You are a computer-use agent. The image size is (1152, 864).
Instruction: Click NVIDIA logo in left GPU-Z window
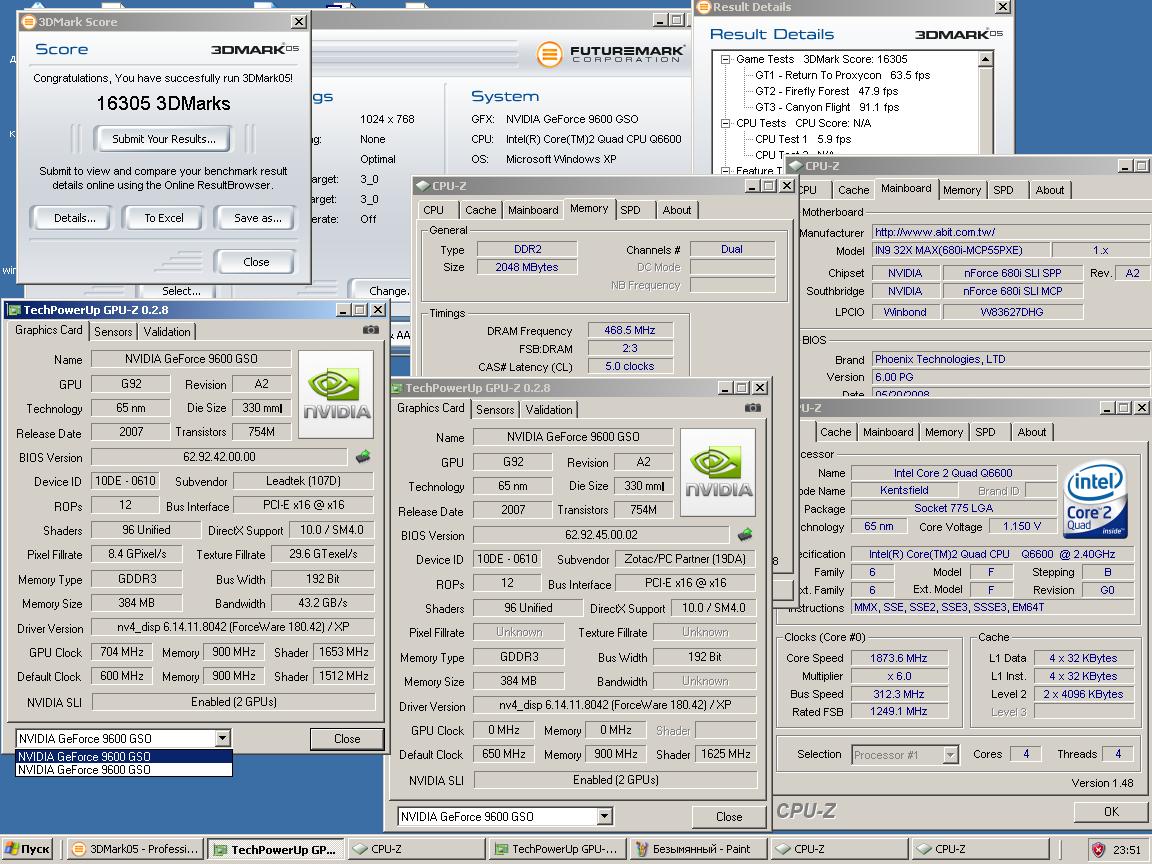(336, 395)
